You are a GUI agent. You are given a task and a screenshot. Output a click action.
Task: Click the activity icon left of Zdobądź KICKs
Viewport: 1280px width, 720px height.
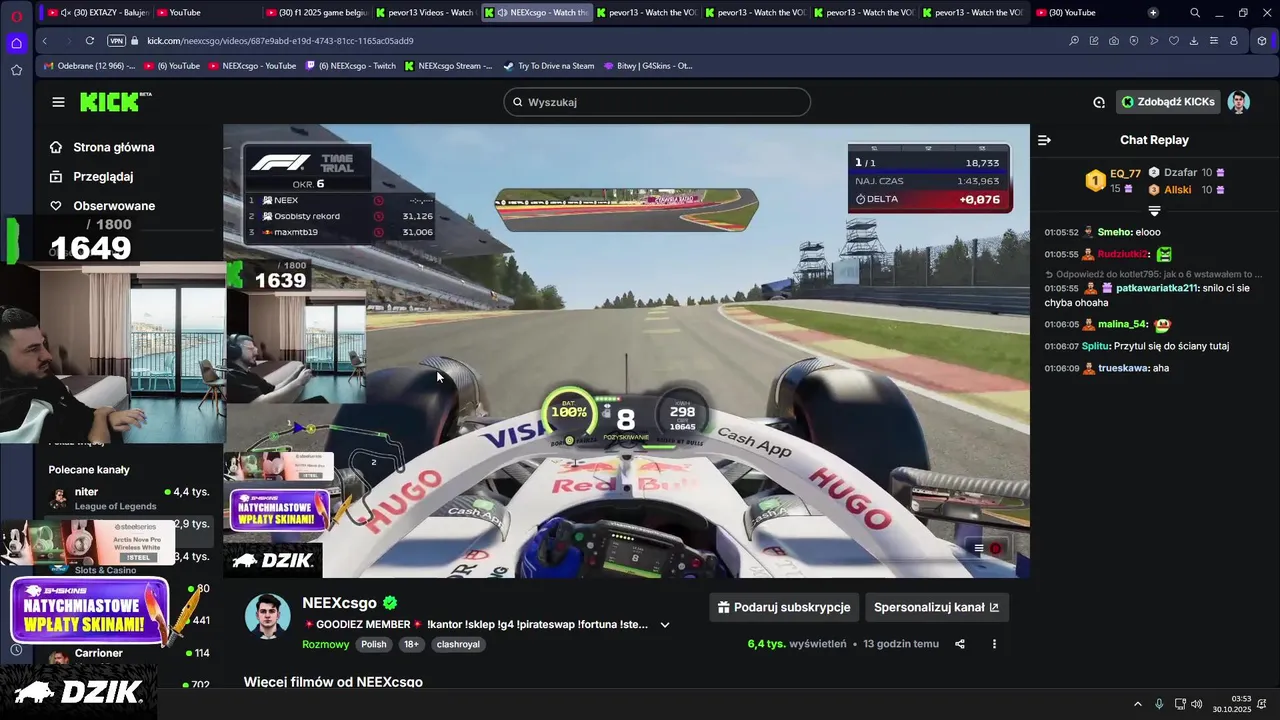(1099, 102)
